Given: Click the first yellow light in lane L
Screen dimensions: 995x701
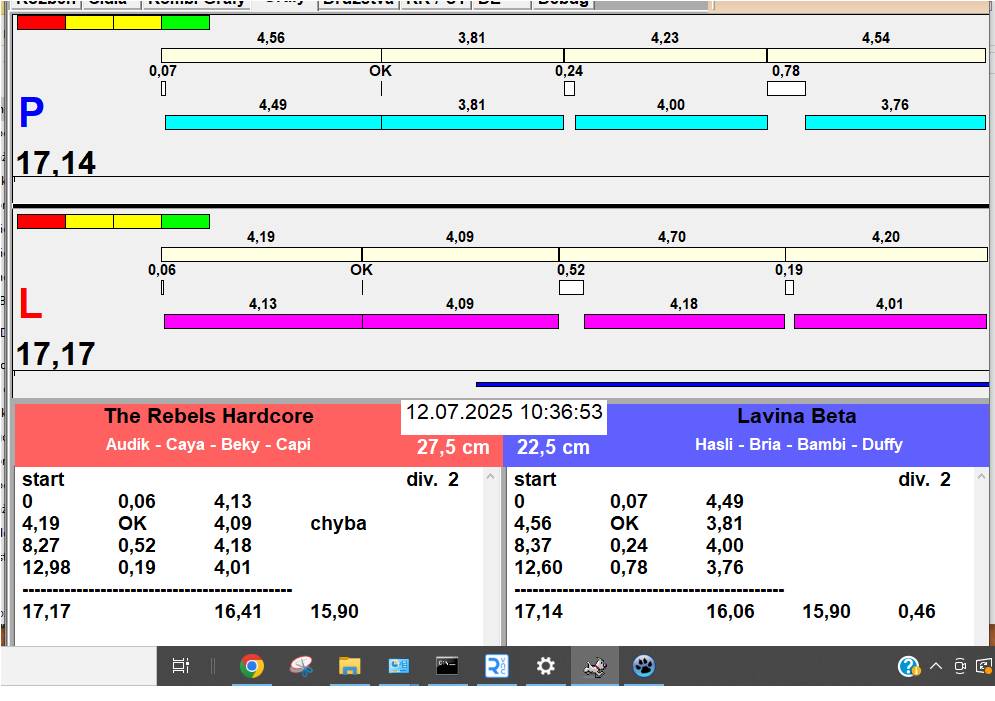Looking at the screenshot, I should click(x=89, y=221).
